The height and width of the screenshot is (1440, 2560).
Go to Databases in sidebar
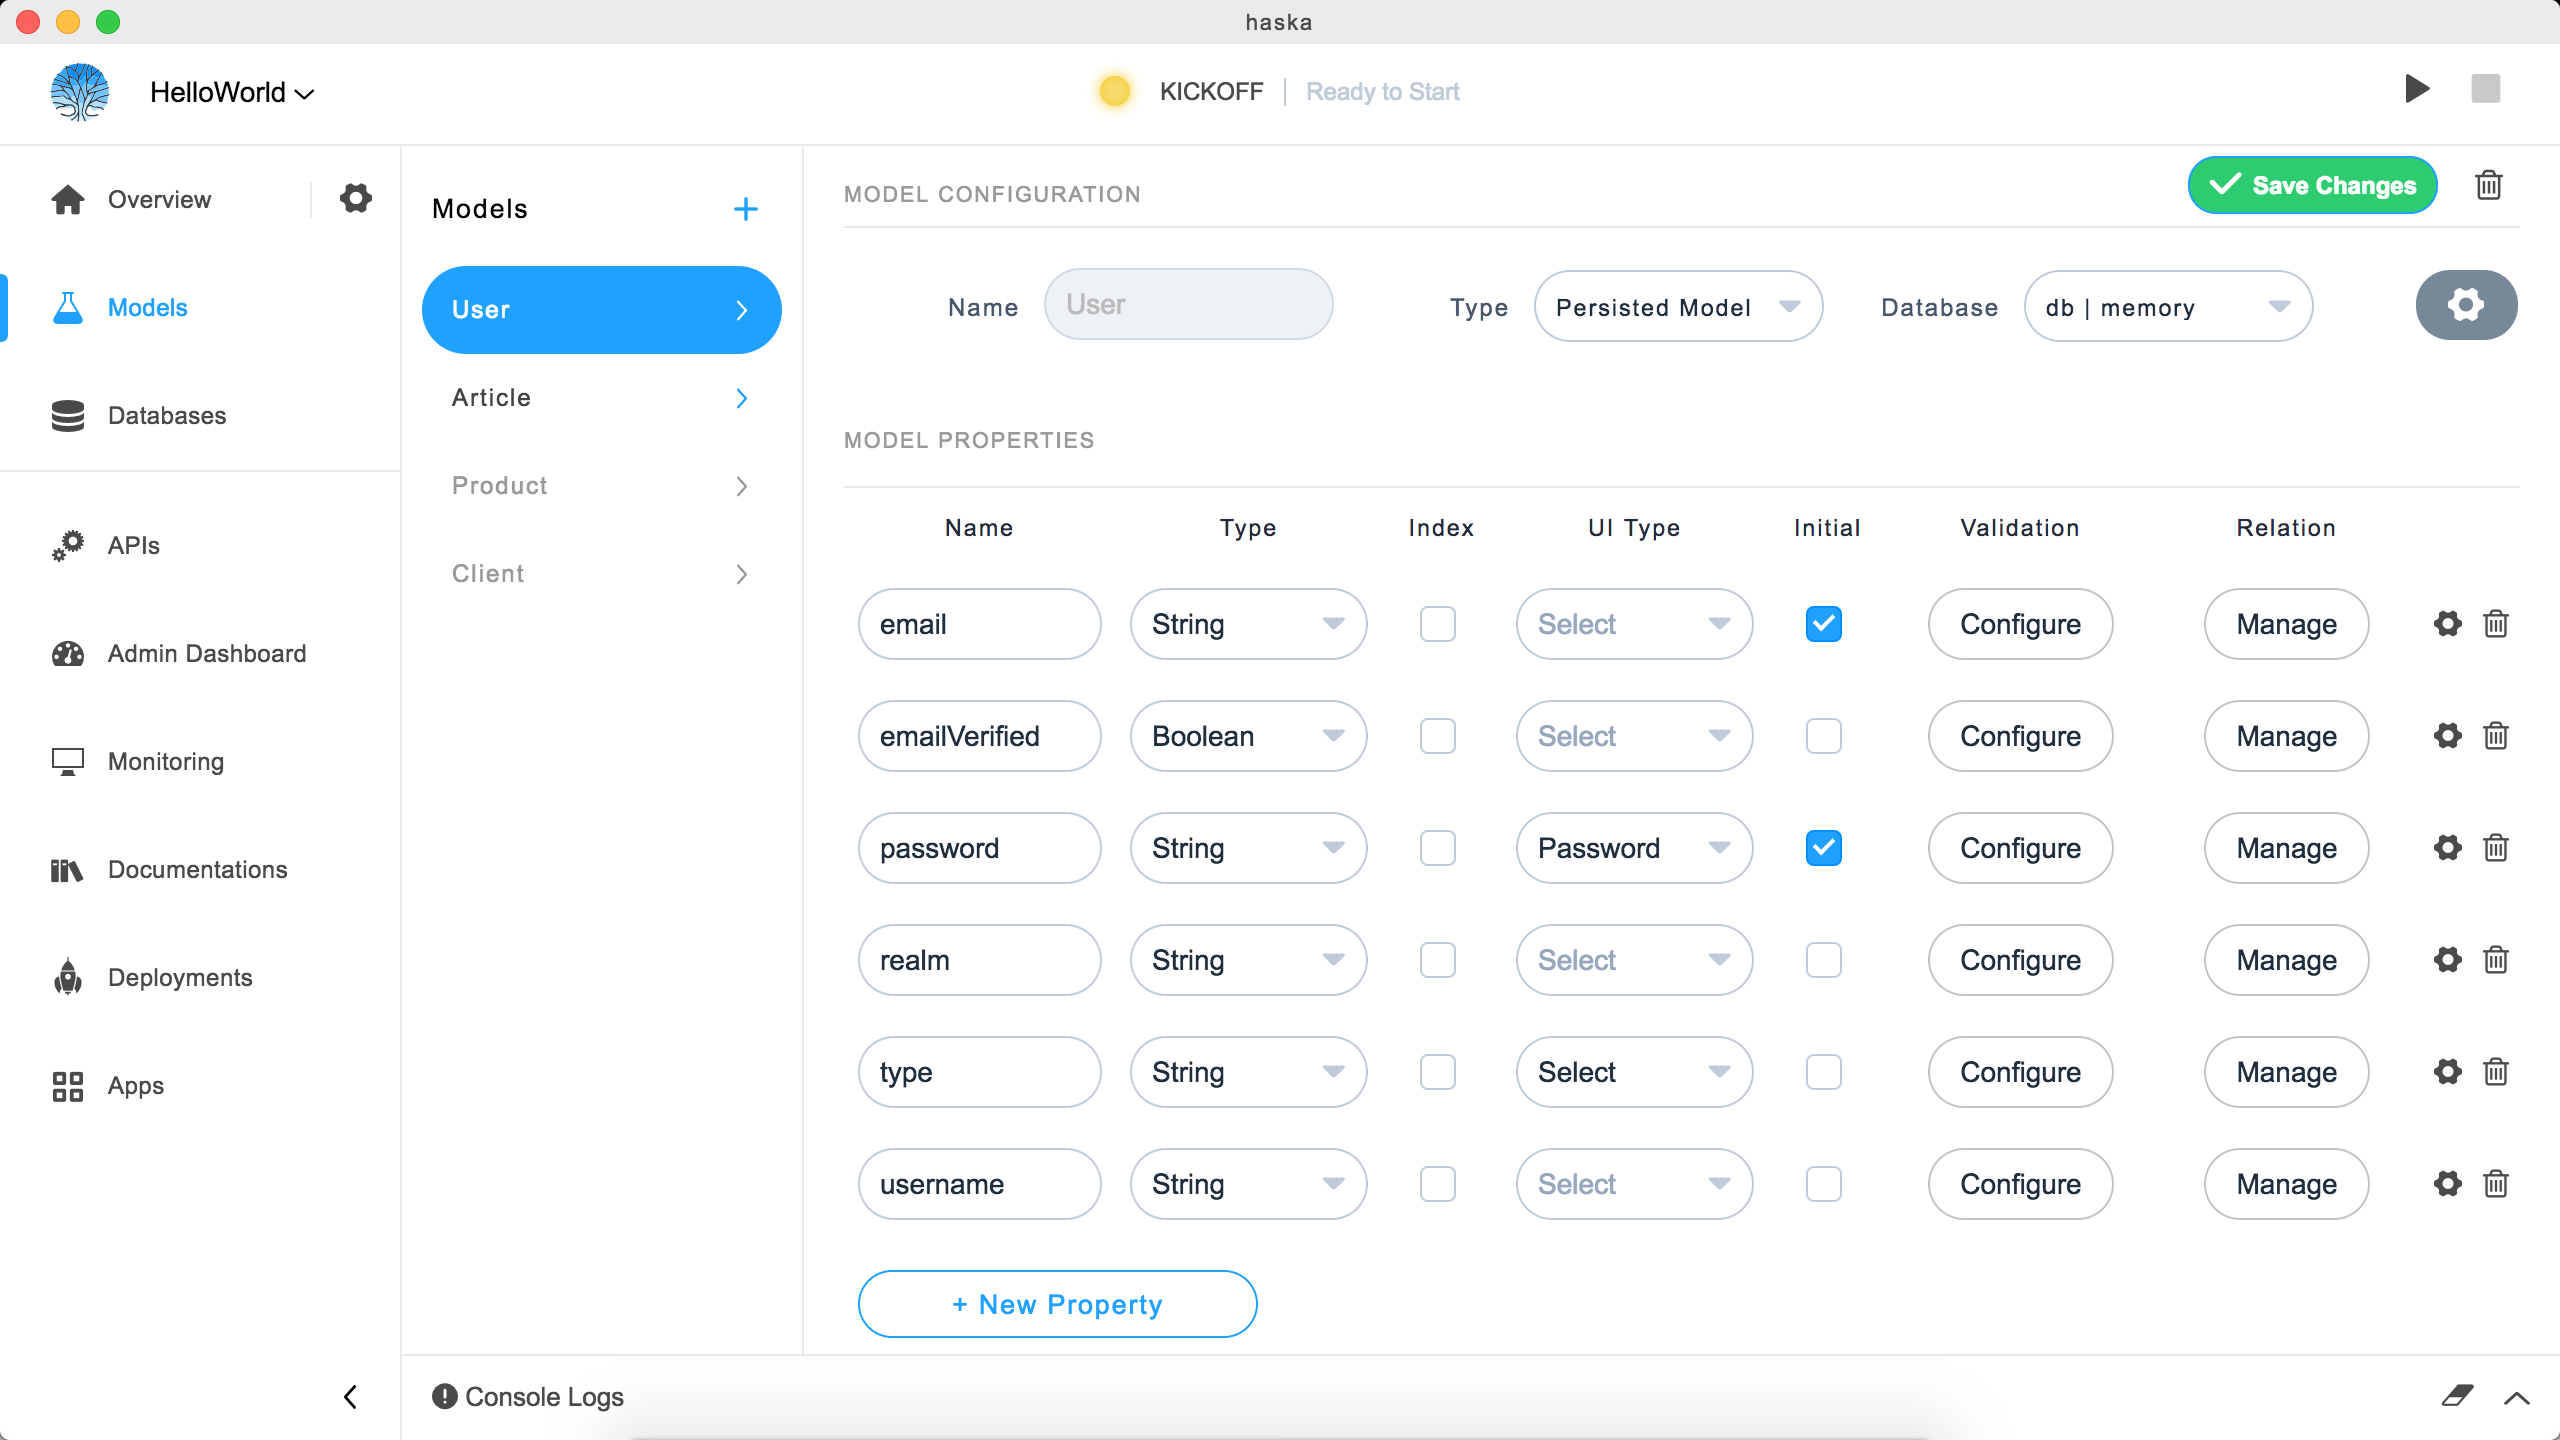pyautogui.click(x=166, y=415)
